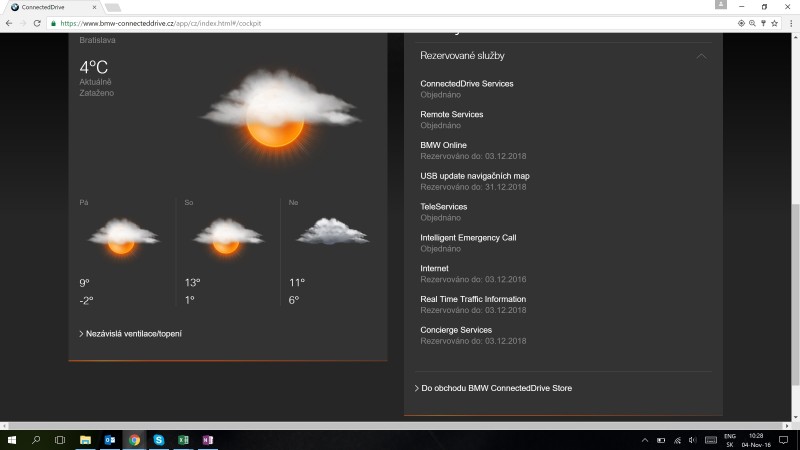Click Friday (Pá) forecast weather icon
800x450 pixels.
122,236
